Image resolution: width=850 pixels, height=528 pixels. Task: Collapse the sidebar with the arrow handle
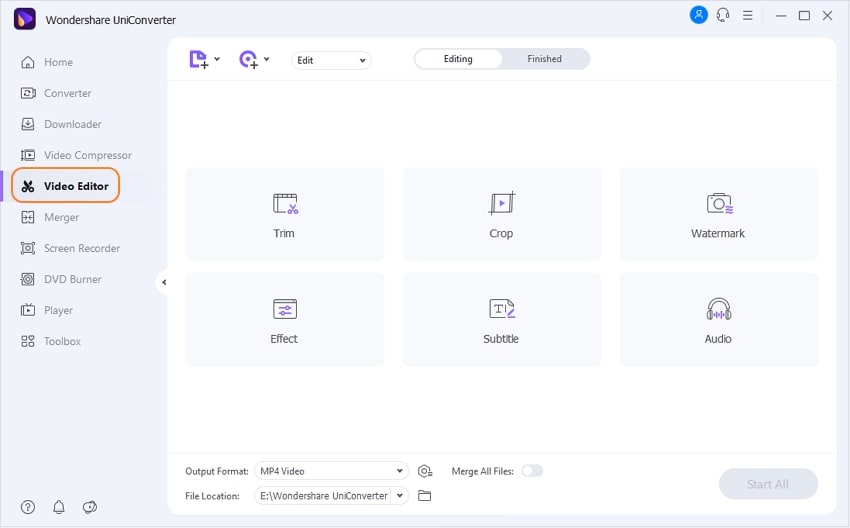[x=163, y=282]
